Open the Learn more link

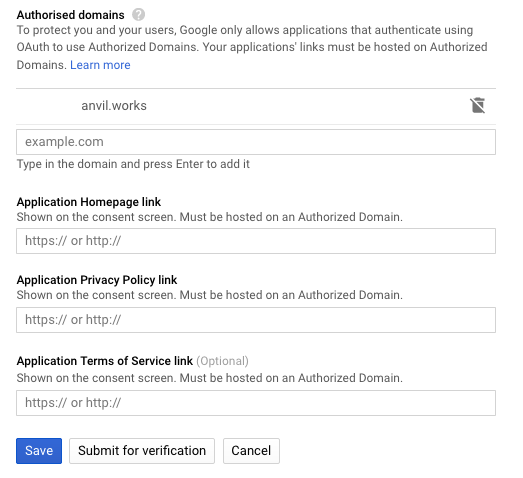click(x=100, y=65)
